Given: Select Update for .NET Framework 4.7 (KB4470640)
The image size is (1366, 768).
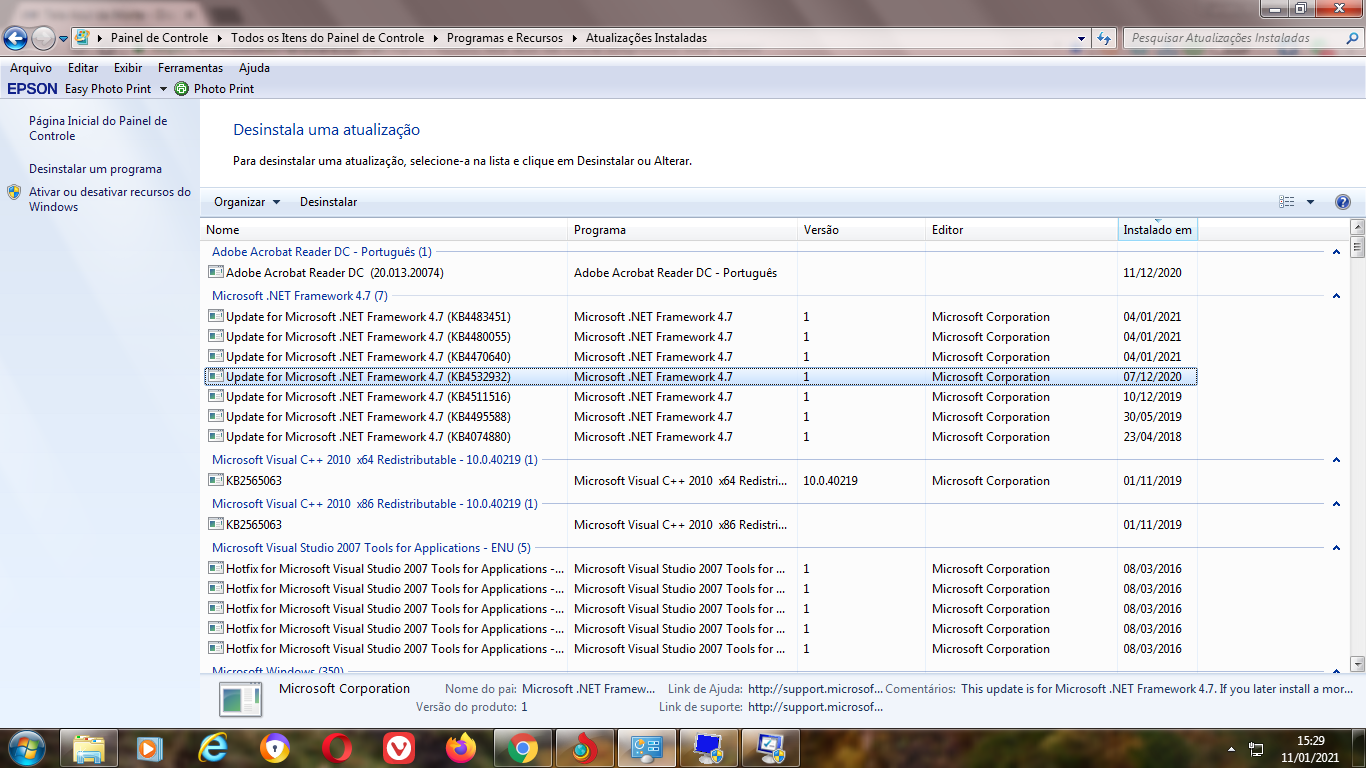Looking at the screenshot, I should pos(700,356).
